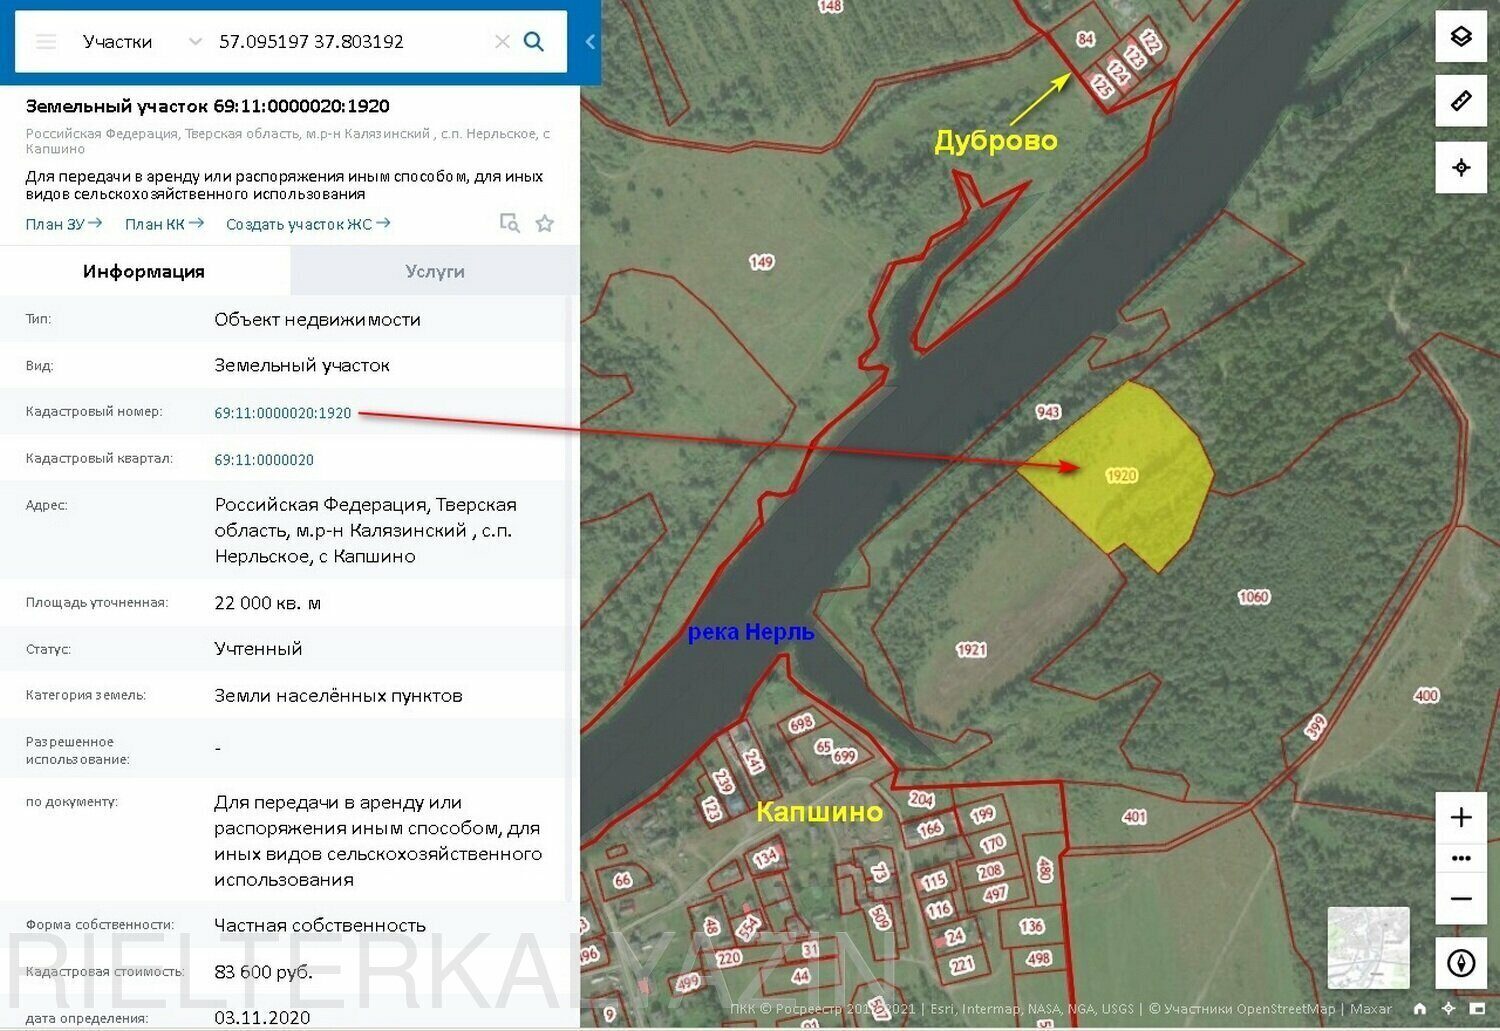Open План ЗУ link
1500x1031 pixels.
64,224
